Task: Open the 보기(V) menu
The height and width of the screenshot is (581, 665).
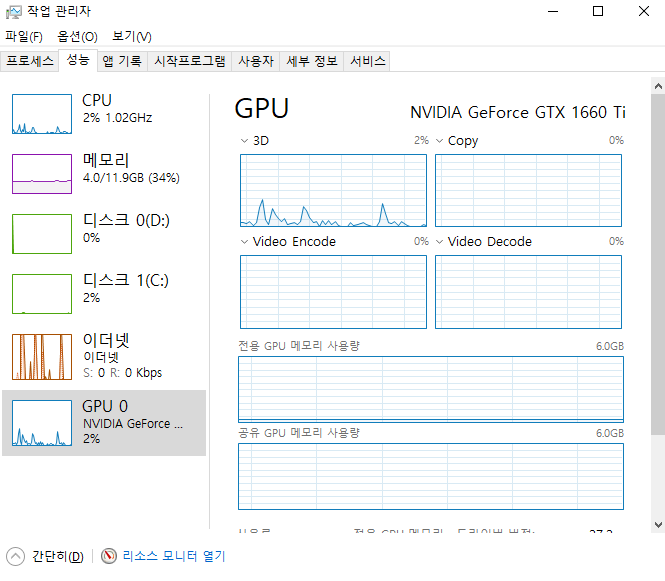Action: [x=132, y=36]
